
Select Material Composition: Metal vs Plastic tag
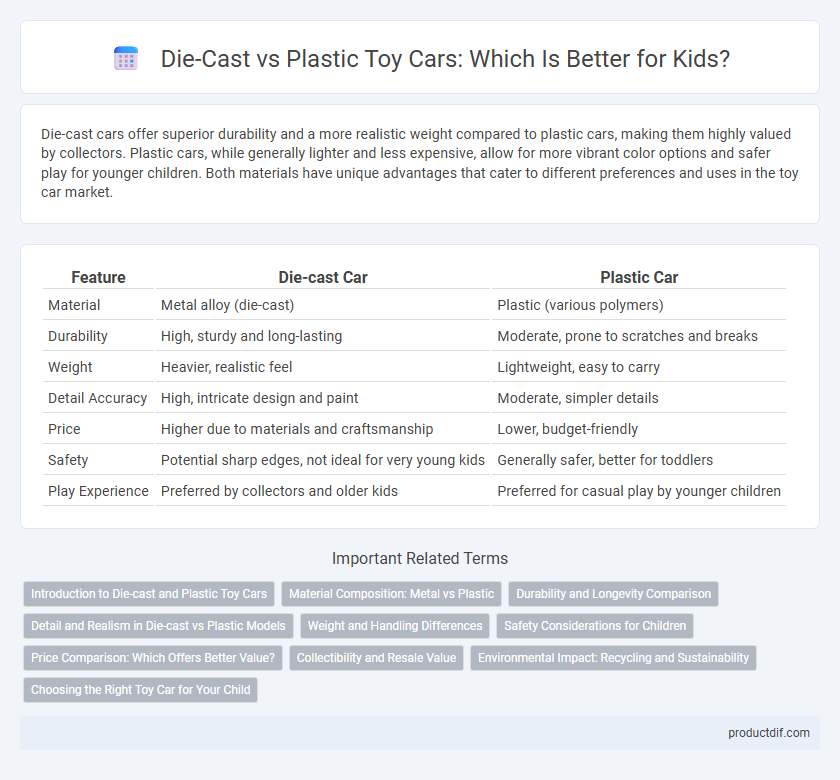pyautogui.click(x=391, y=594)
